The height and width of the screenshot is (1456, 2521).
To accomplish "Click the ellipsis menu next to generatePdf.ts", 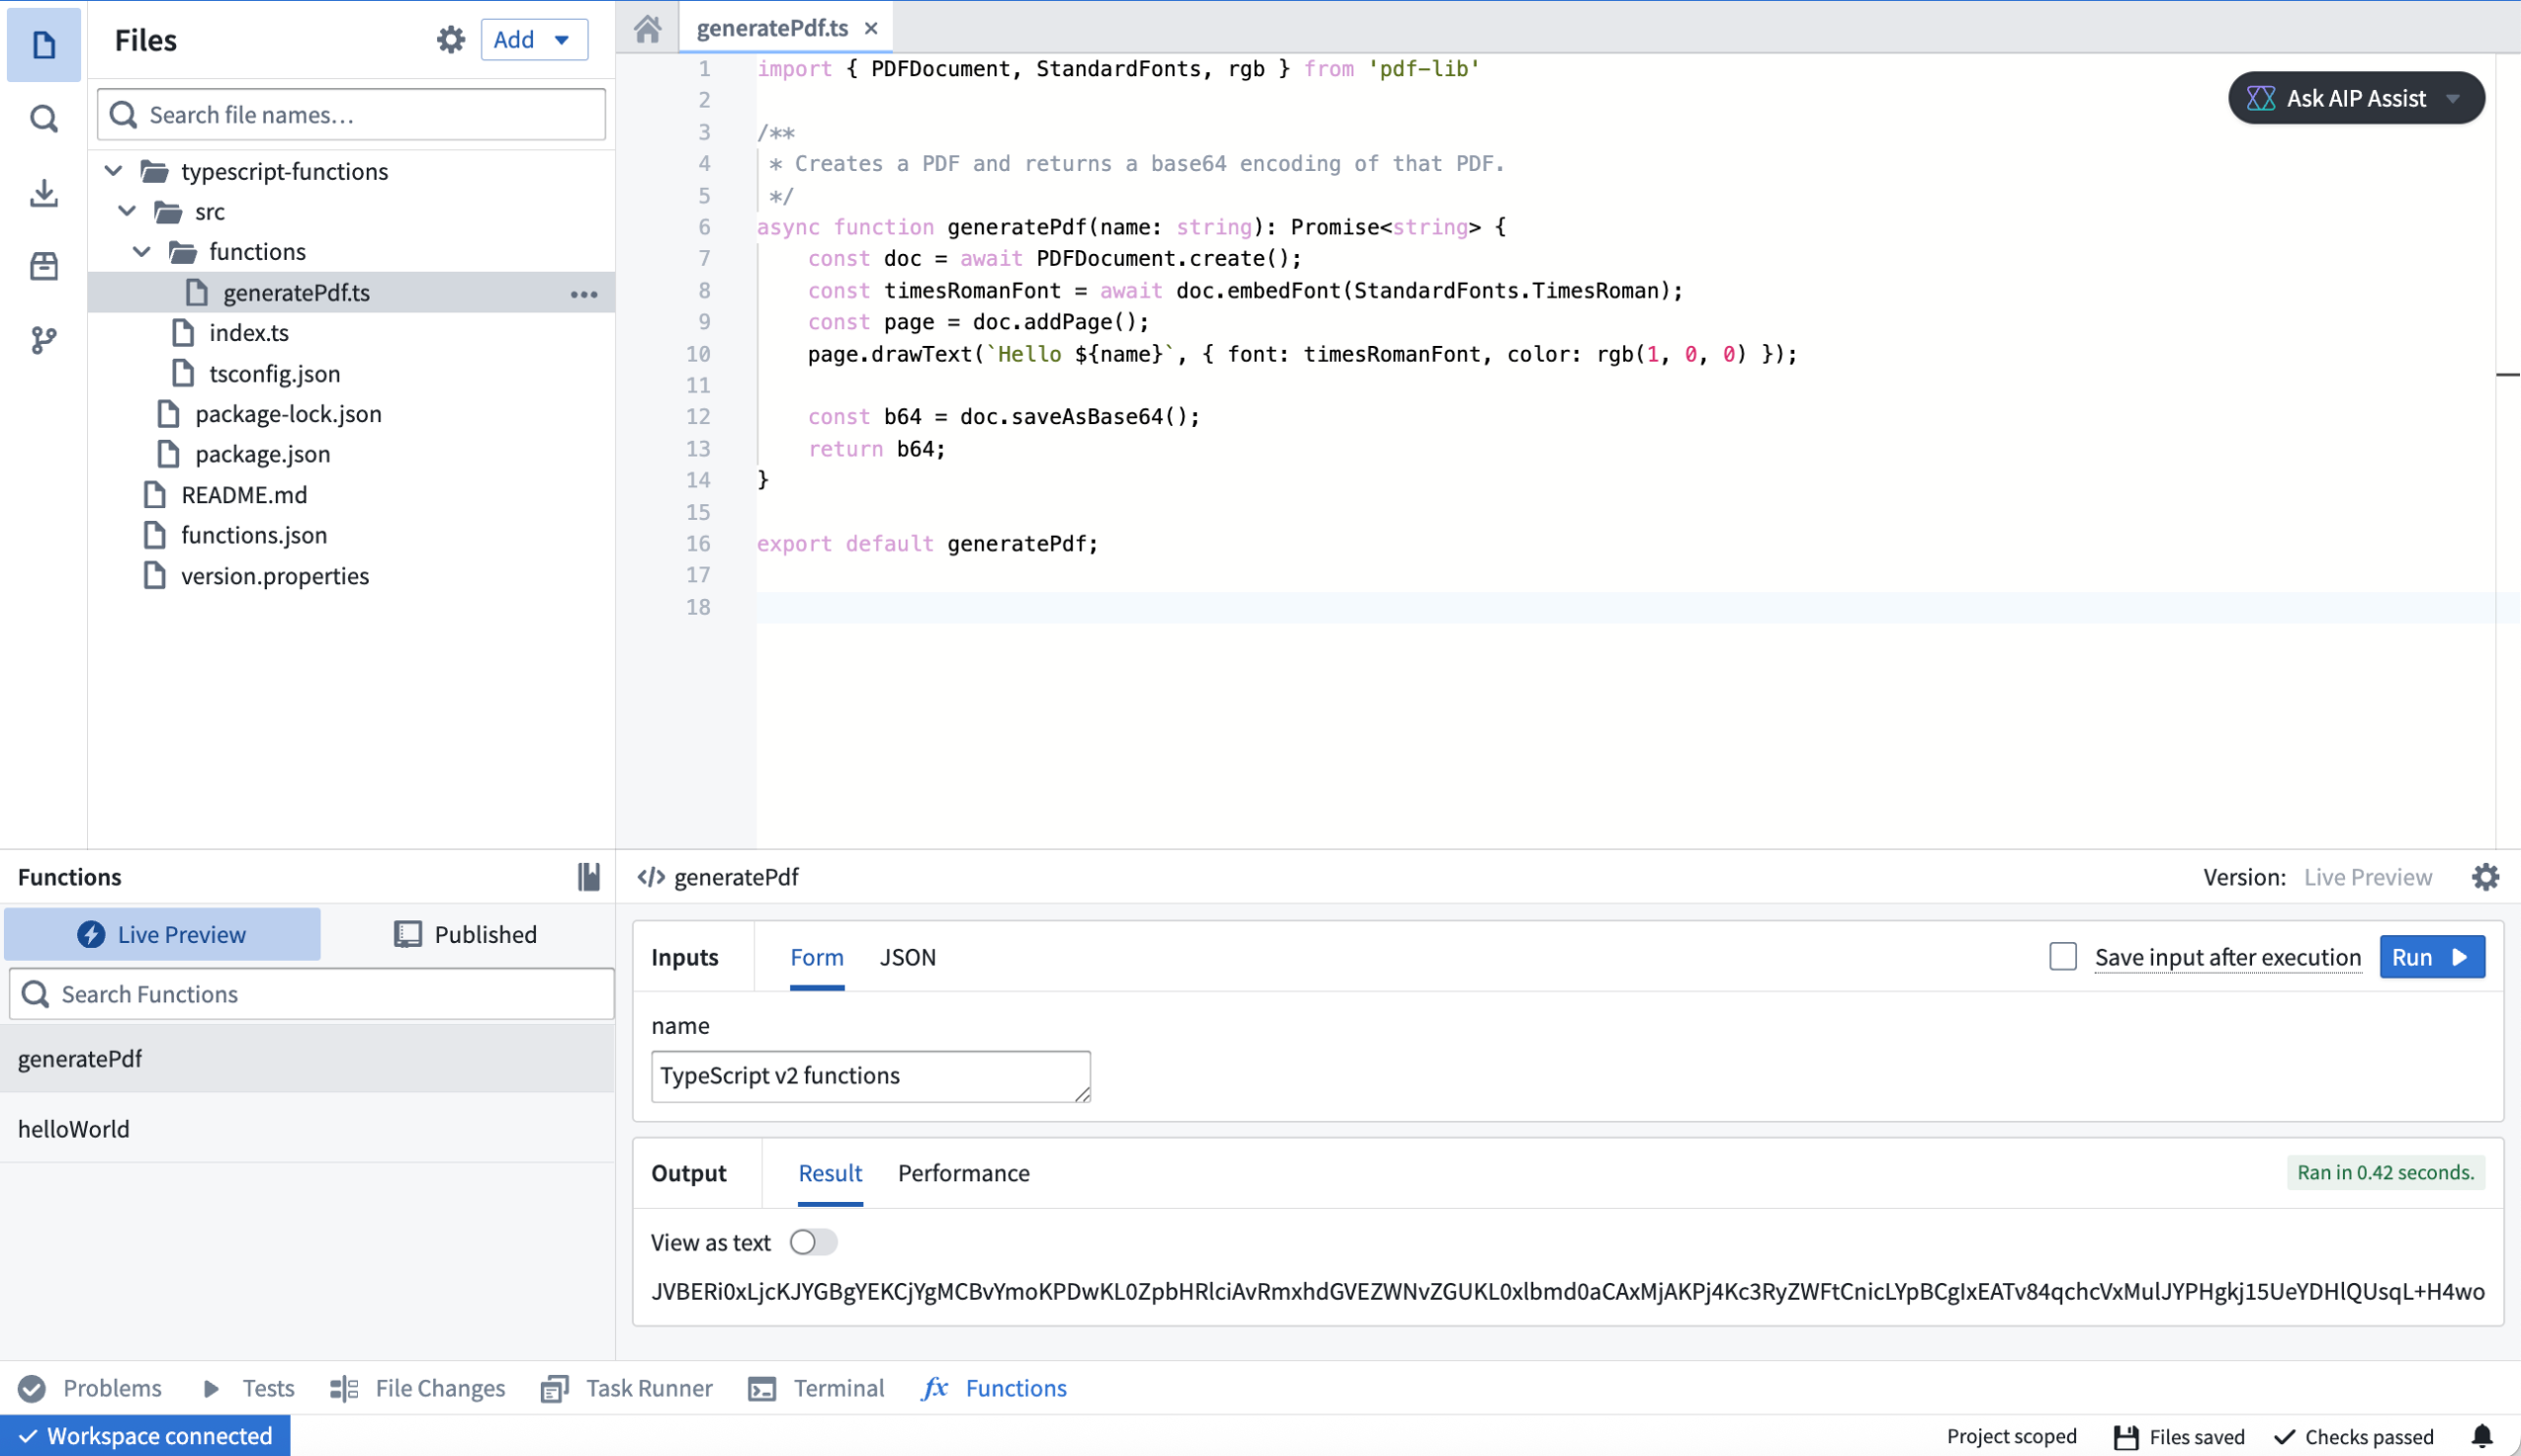I will pos(583,292).
